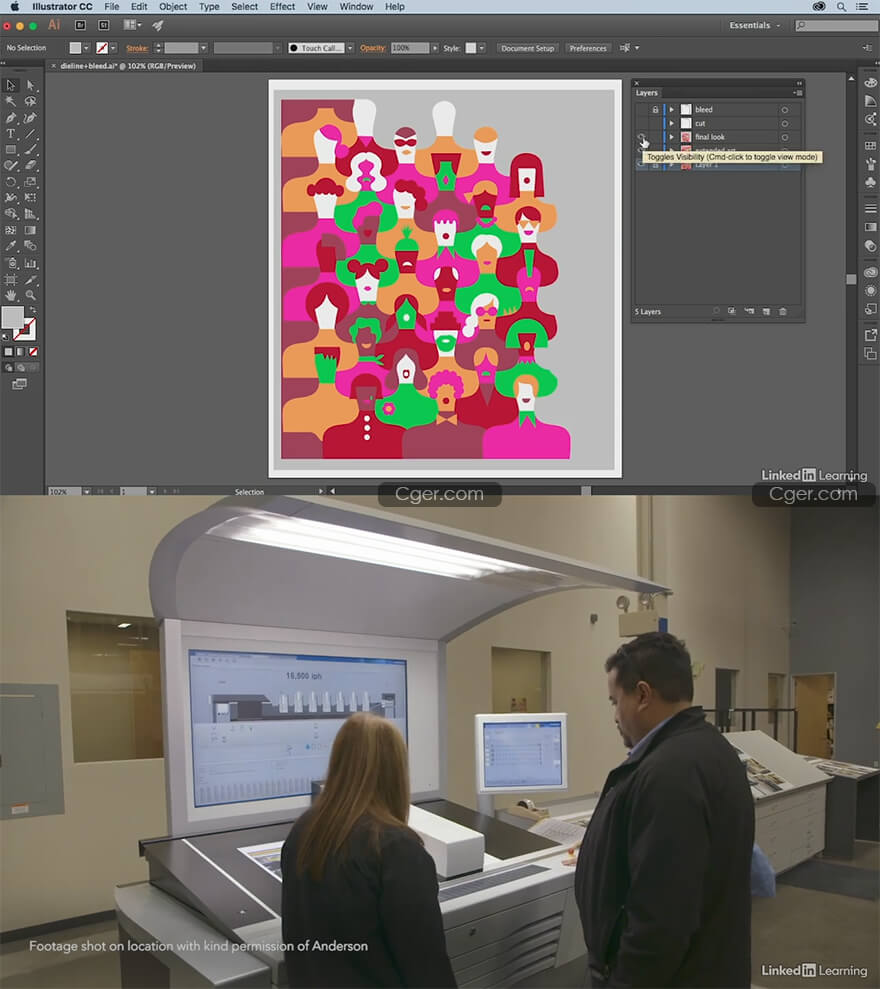Select the Selection tool
880x989 pixels.
(x=11, y=85)
